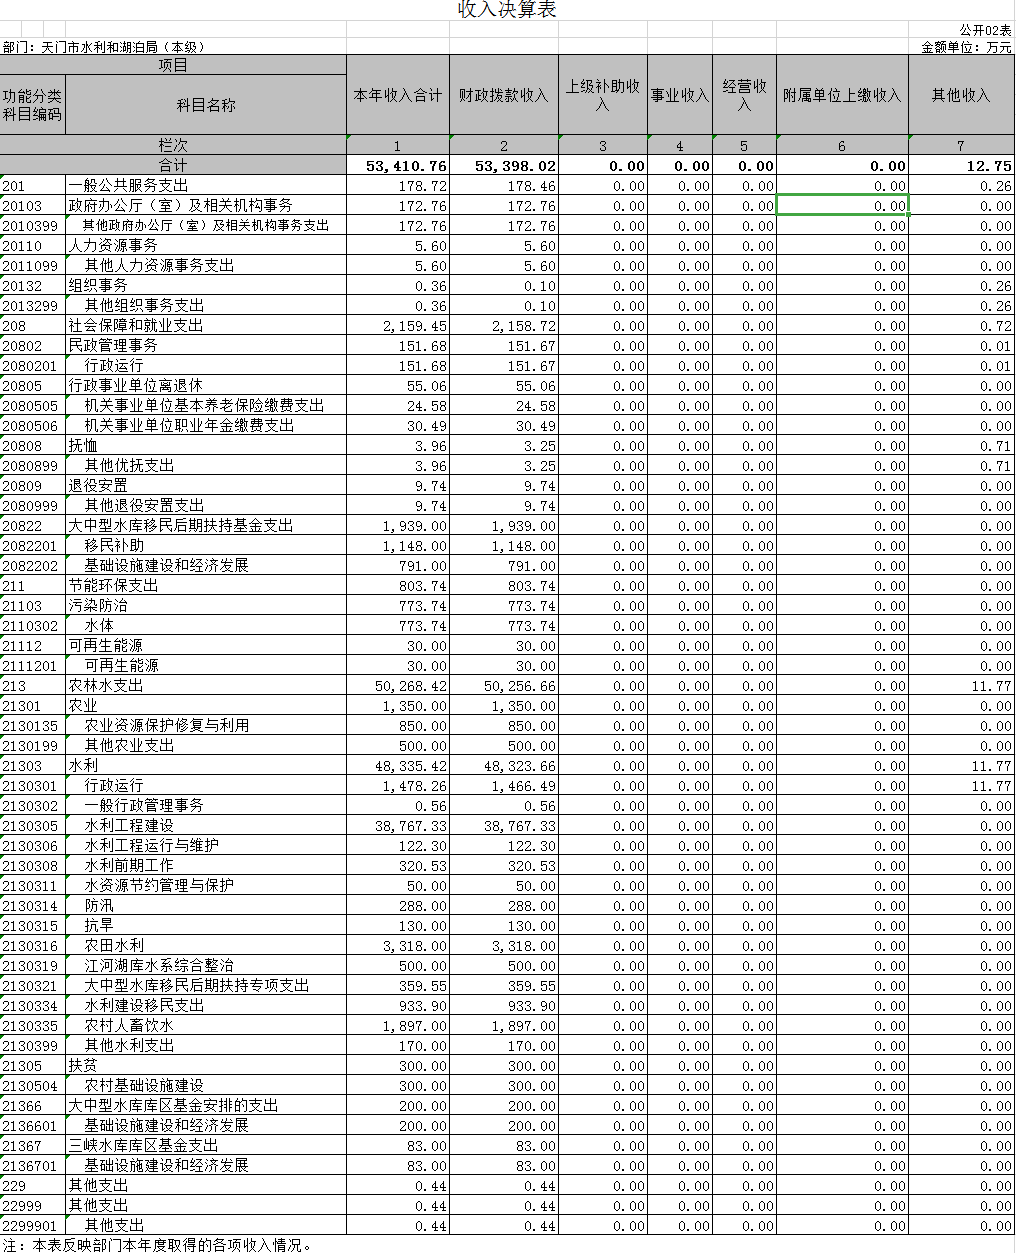Click the 收入决算表 title text
The image size is (1017, 1253).
pyautogui.click(x=507, y=10)
